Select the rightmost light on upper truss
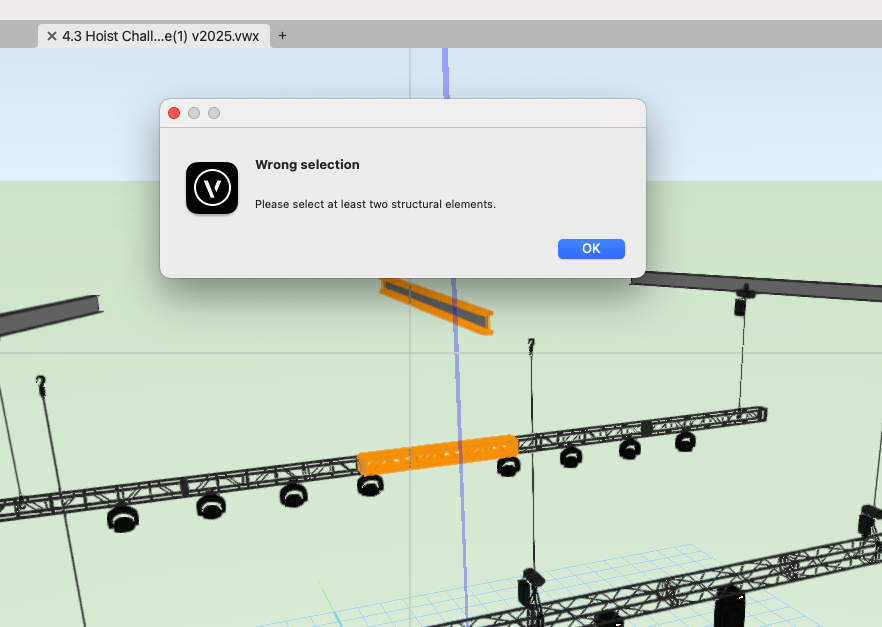Image resolution: width=882 pixels, height=627 pixels. pyautogui.click(x=685, y=440)
